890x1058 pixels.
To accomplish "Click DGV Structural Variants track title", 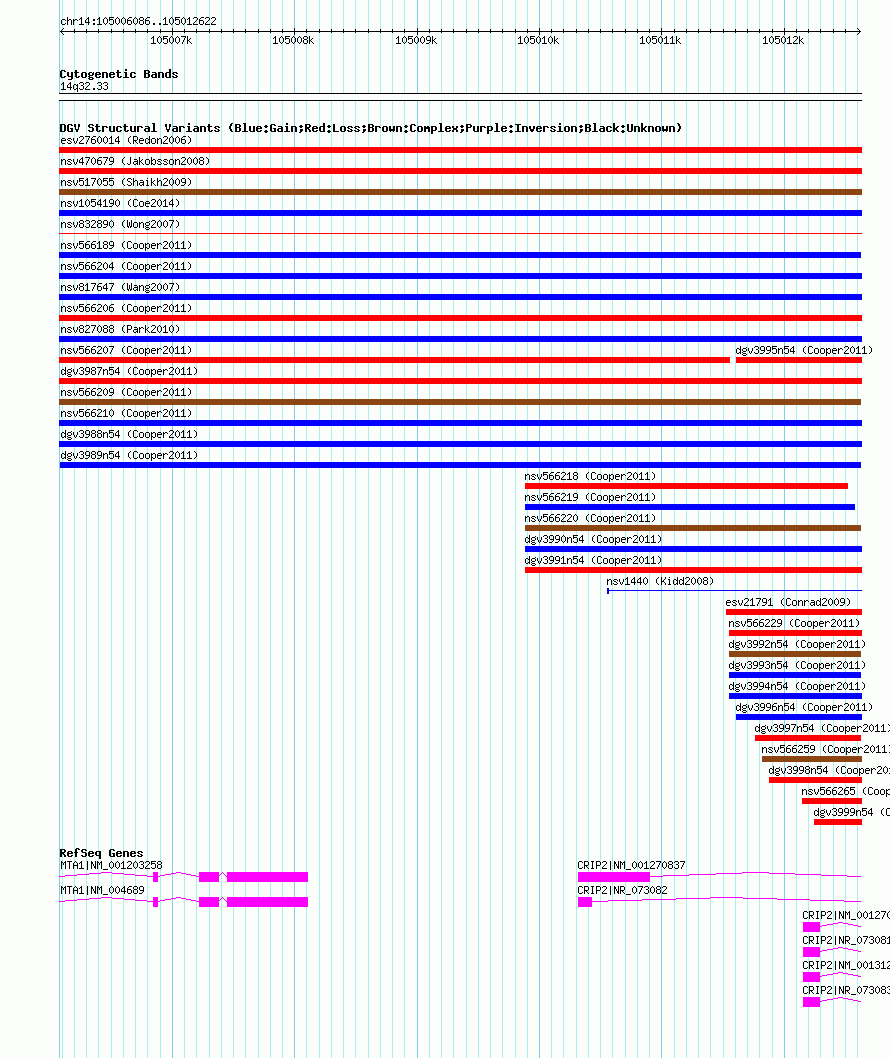I will (370, 128).
